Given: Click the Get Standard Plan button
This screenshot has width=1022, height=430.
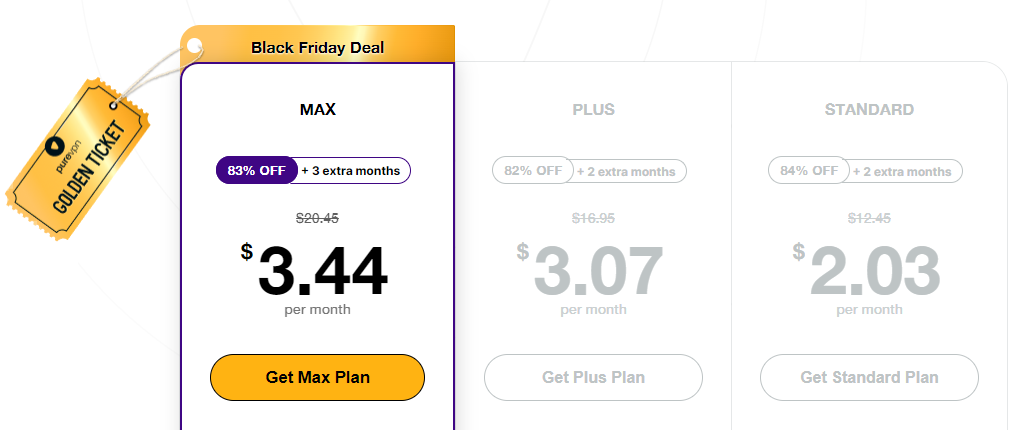Looking at the screenshot, I should [869, 377].
